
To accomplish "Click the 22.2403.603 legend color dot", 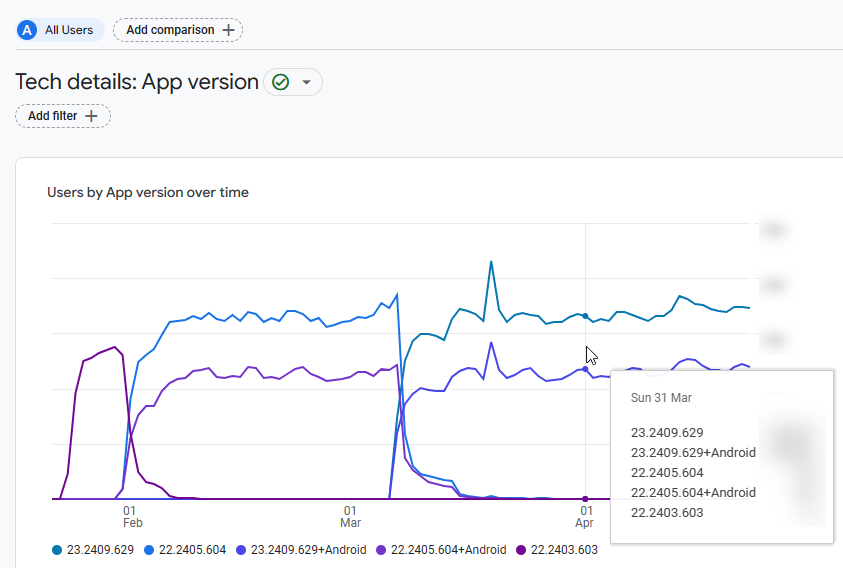I will pos(521,550).
